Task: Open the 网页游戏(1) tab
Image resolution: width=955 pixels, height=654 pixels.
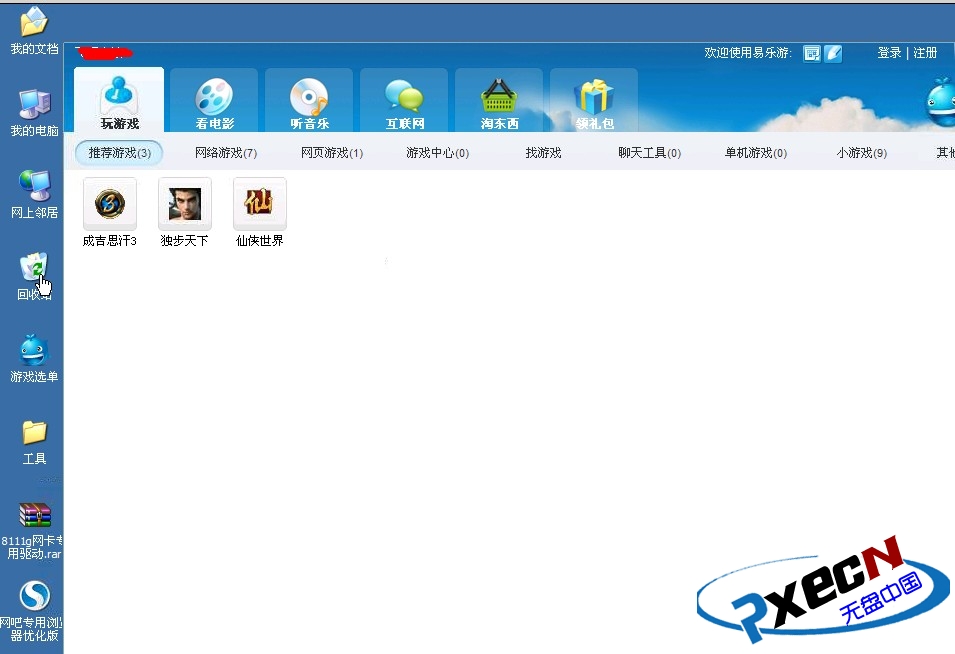Action: tap(331, 152)
